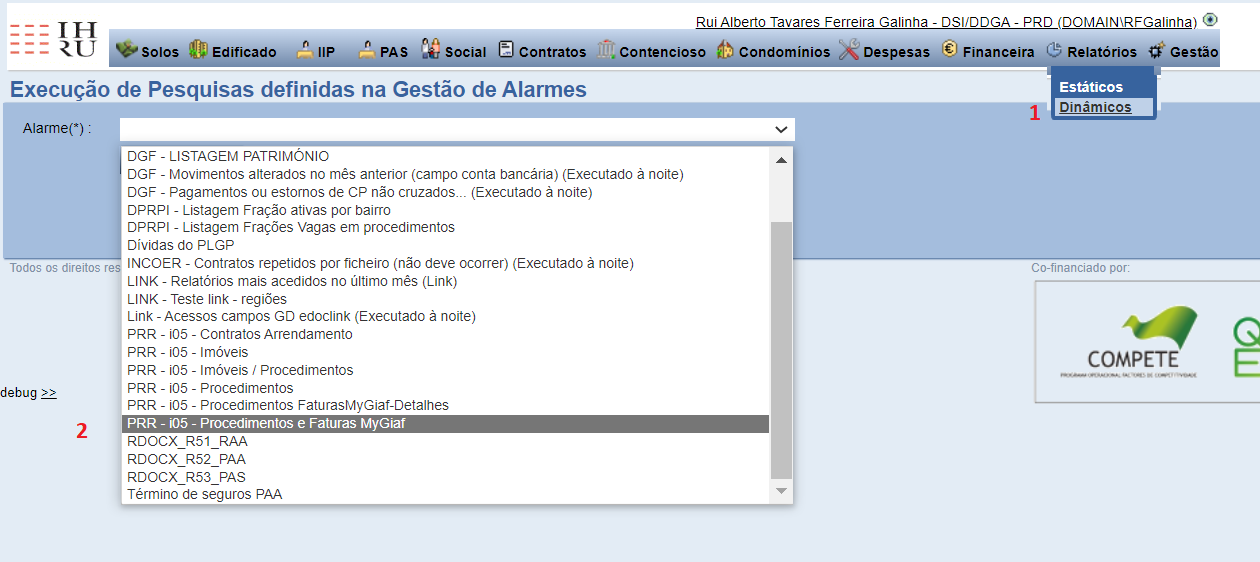This screenshot has width=1260, height=562.
Task: Pick 'Dívidas do PLGP' from the list
Action: coord(181,245)
